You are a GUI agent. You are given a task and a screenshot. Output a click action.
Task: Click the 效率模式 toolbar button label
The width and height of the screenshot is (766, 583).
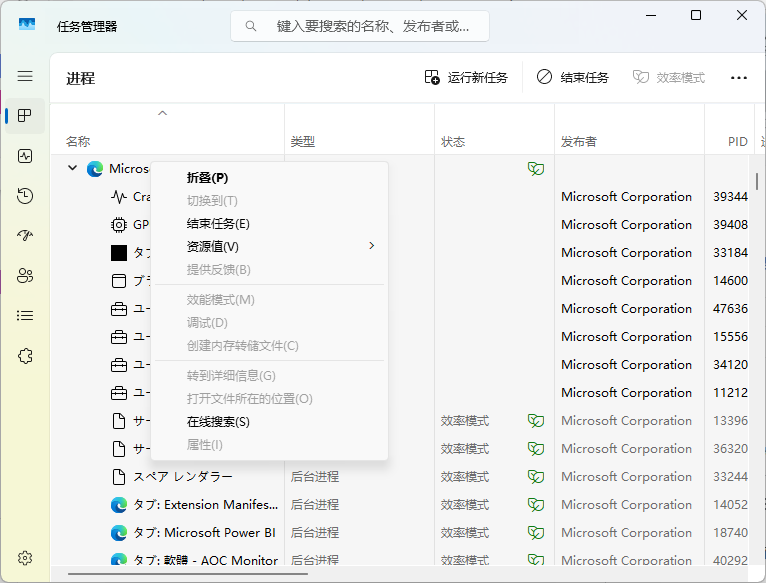tap(681, 78)
